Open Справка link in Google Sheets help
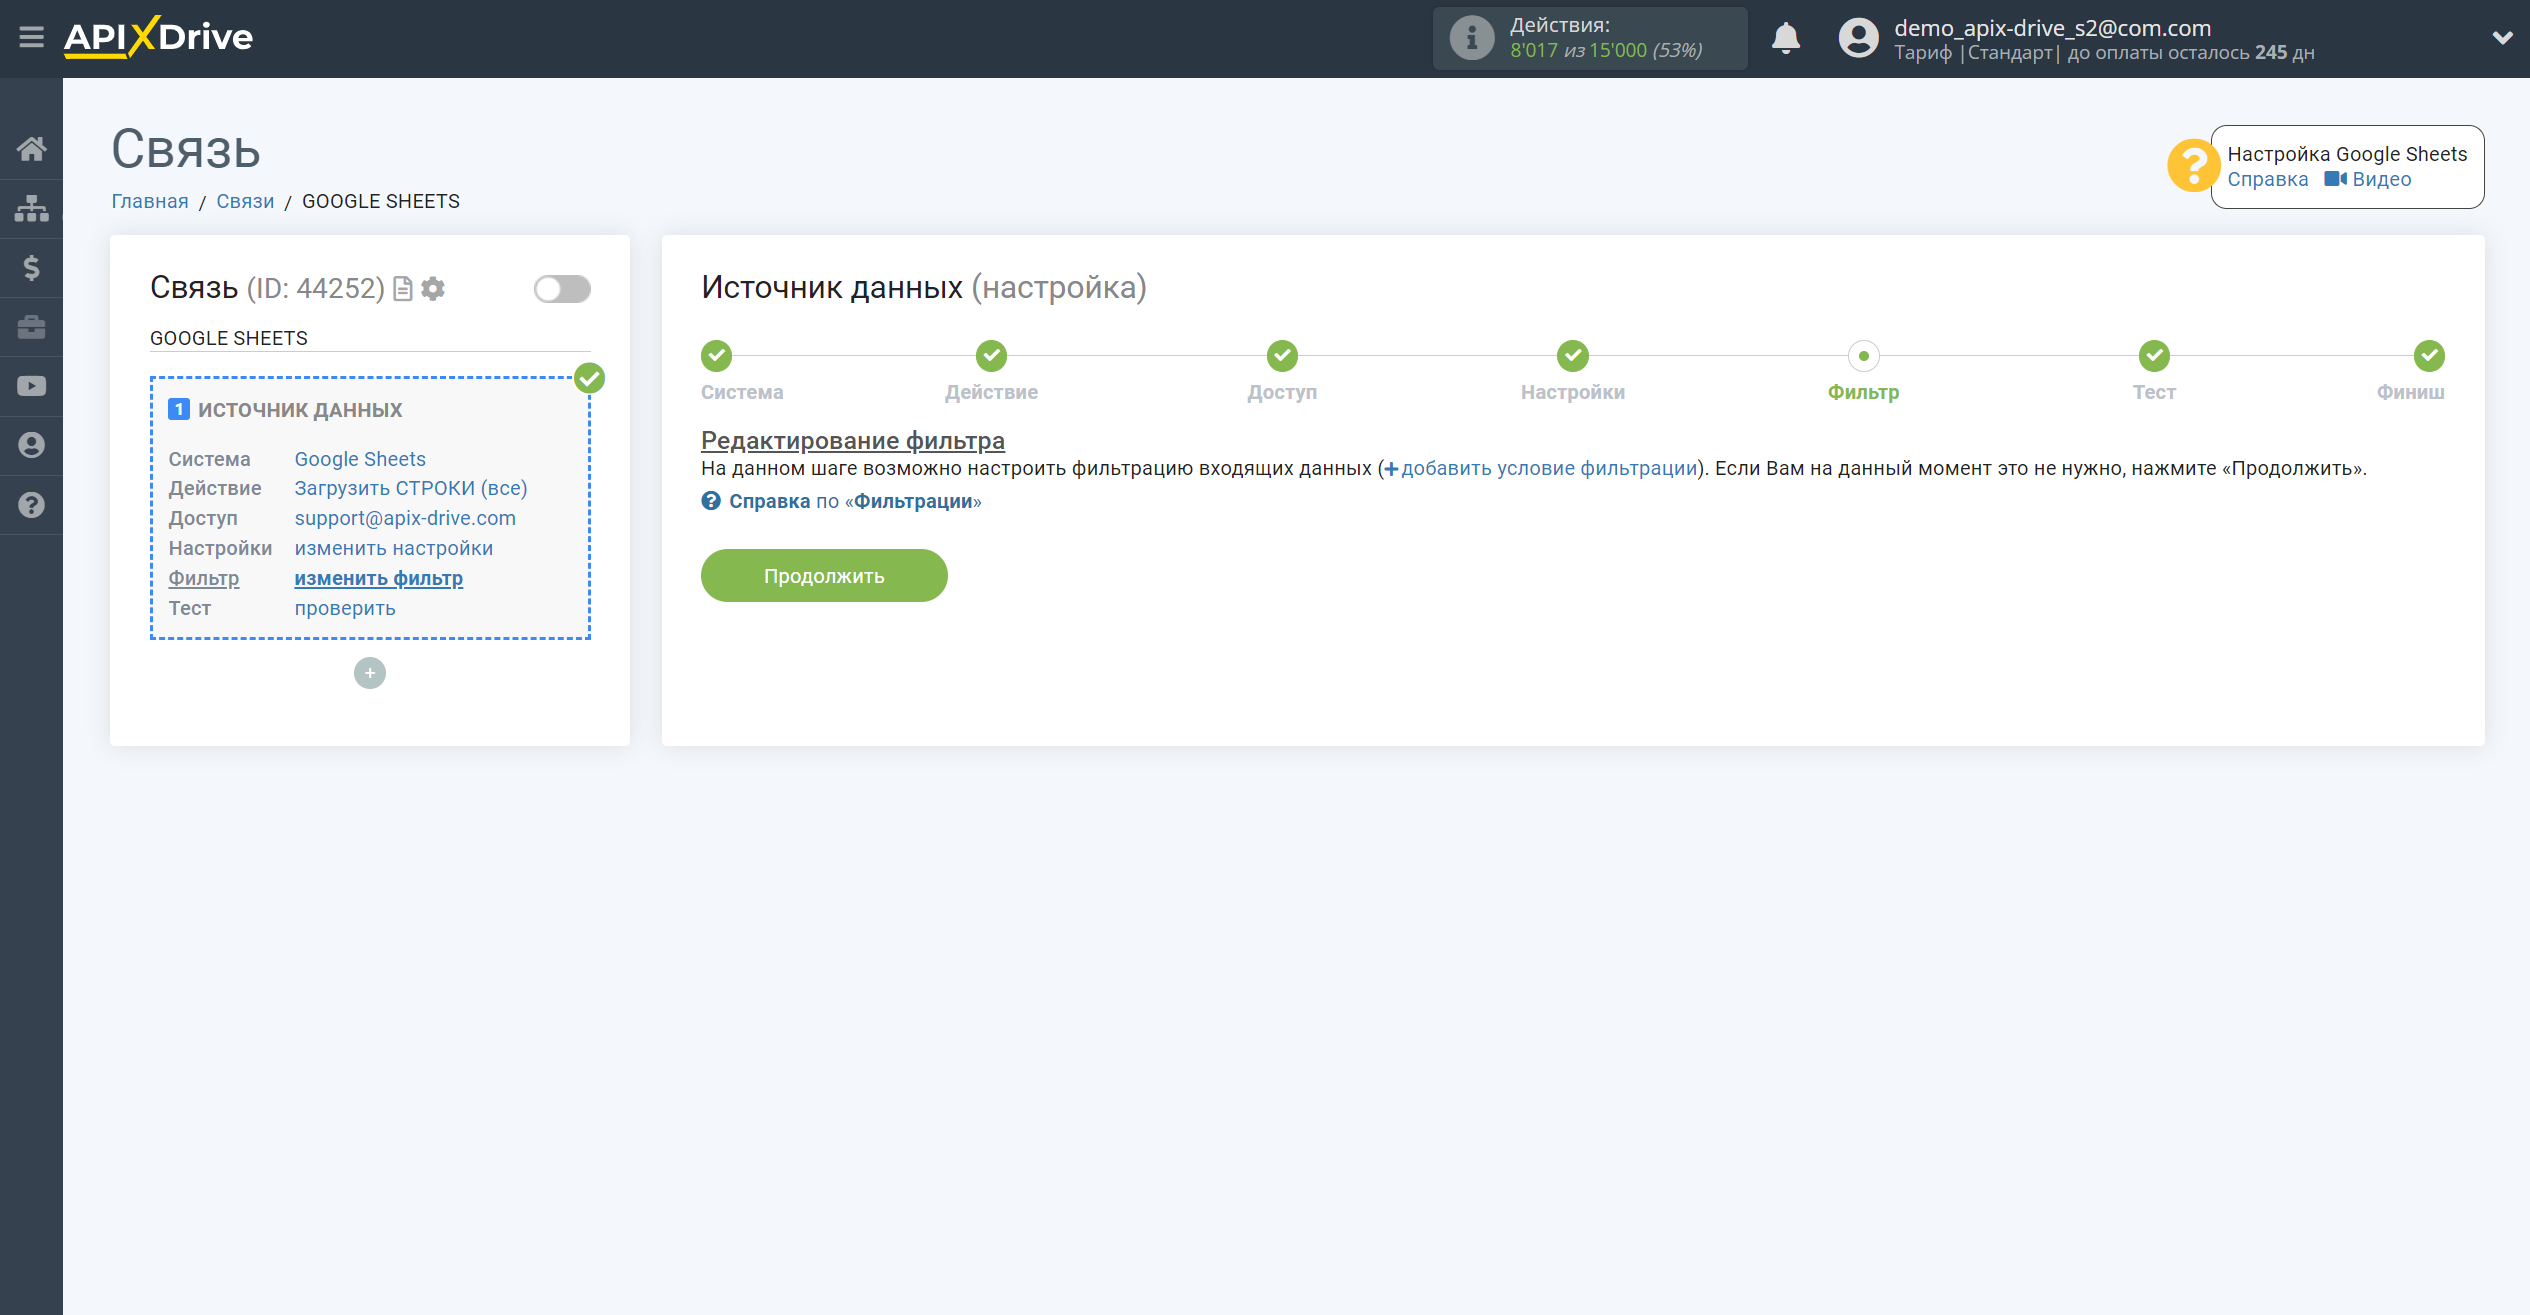This screenshot has width=2530, height=1315. pos(2268,180)
